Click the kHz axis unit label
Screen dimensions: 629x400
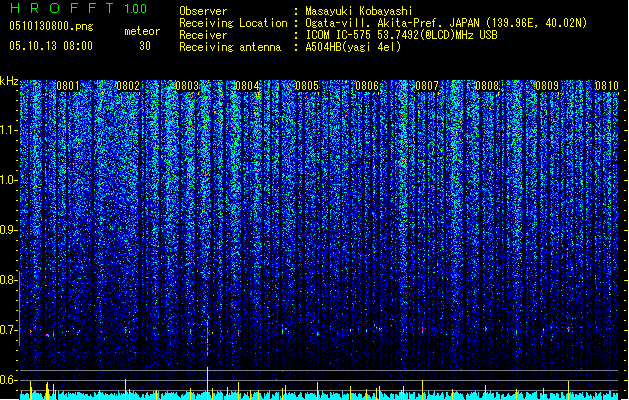tap(9, 81)
